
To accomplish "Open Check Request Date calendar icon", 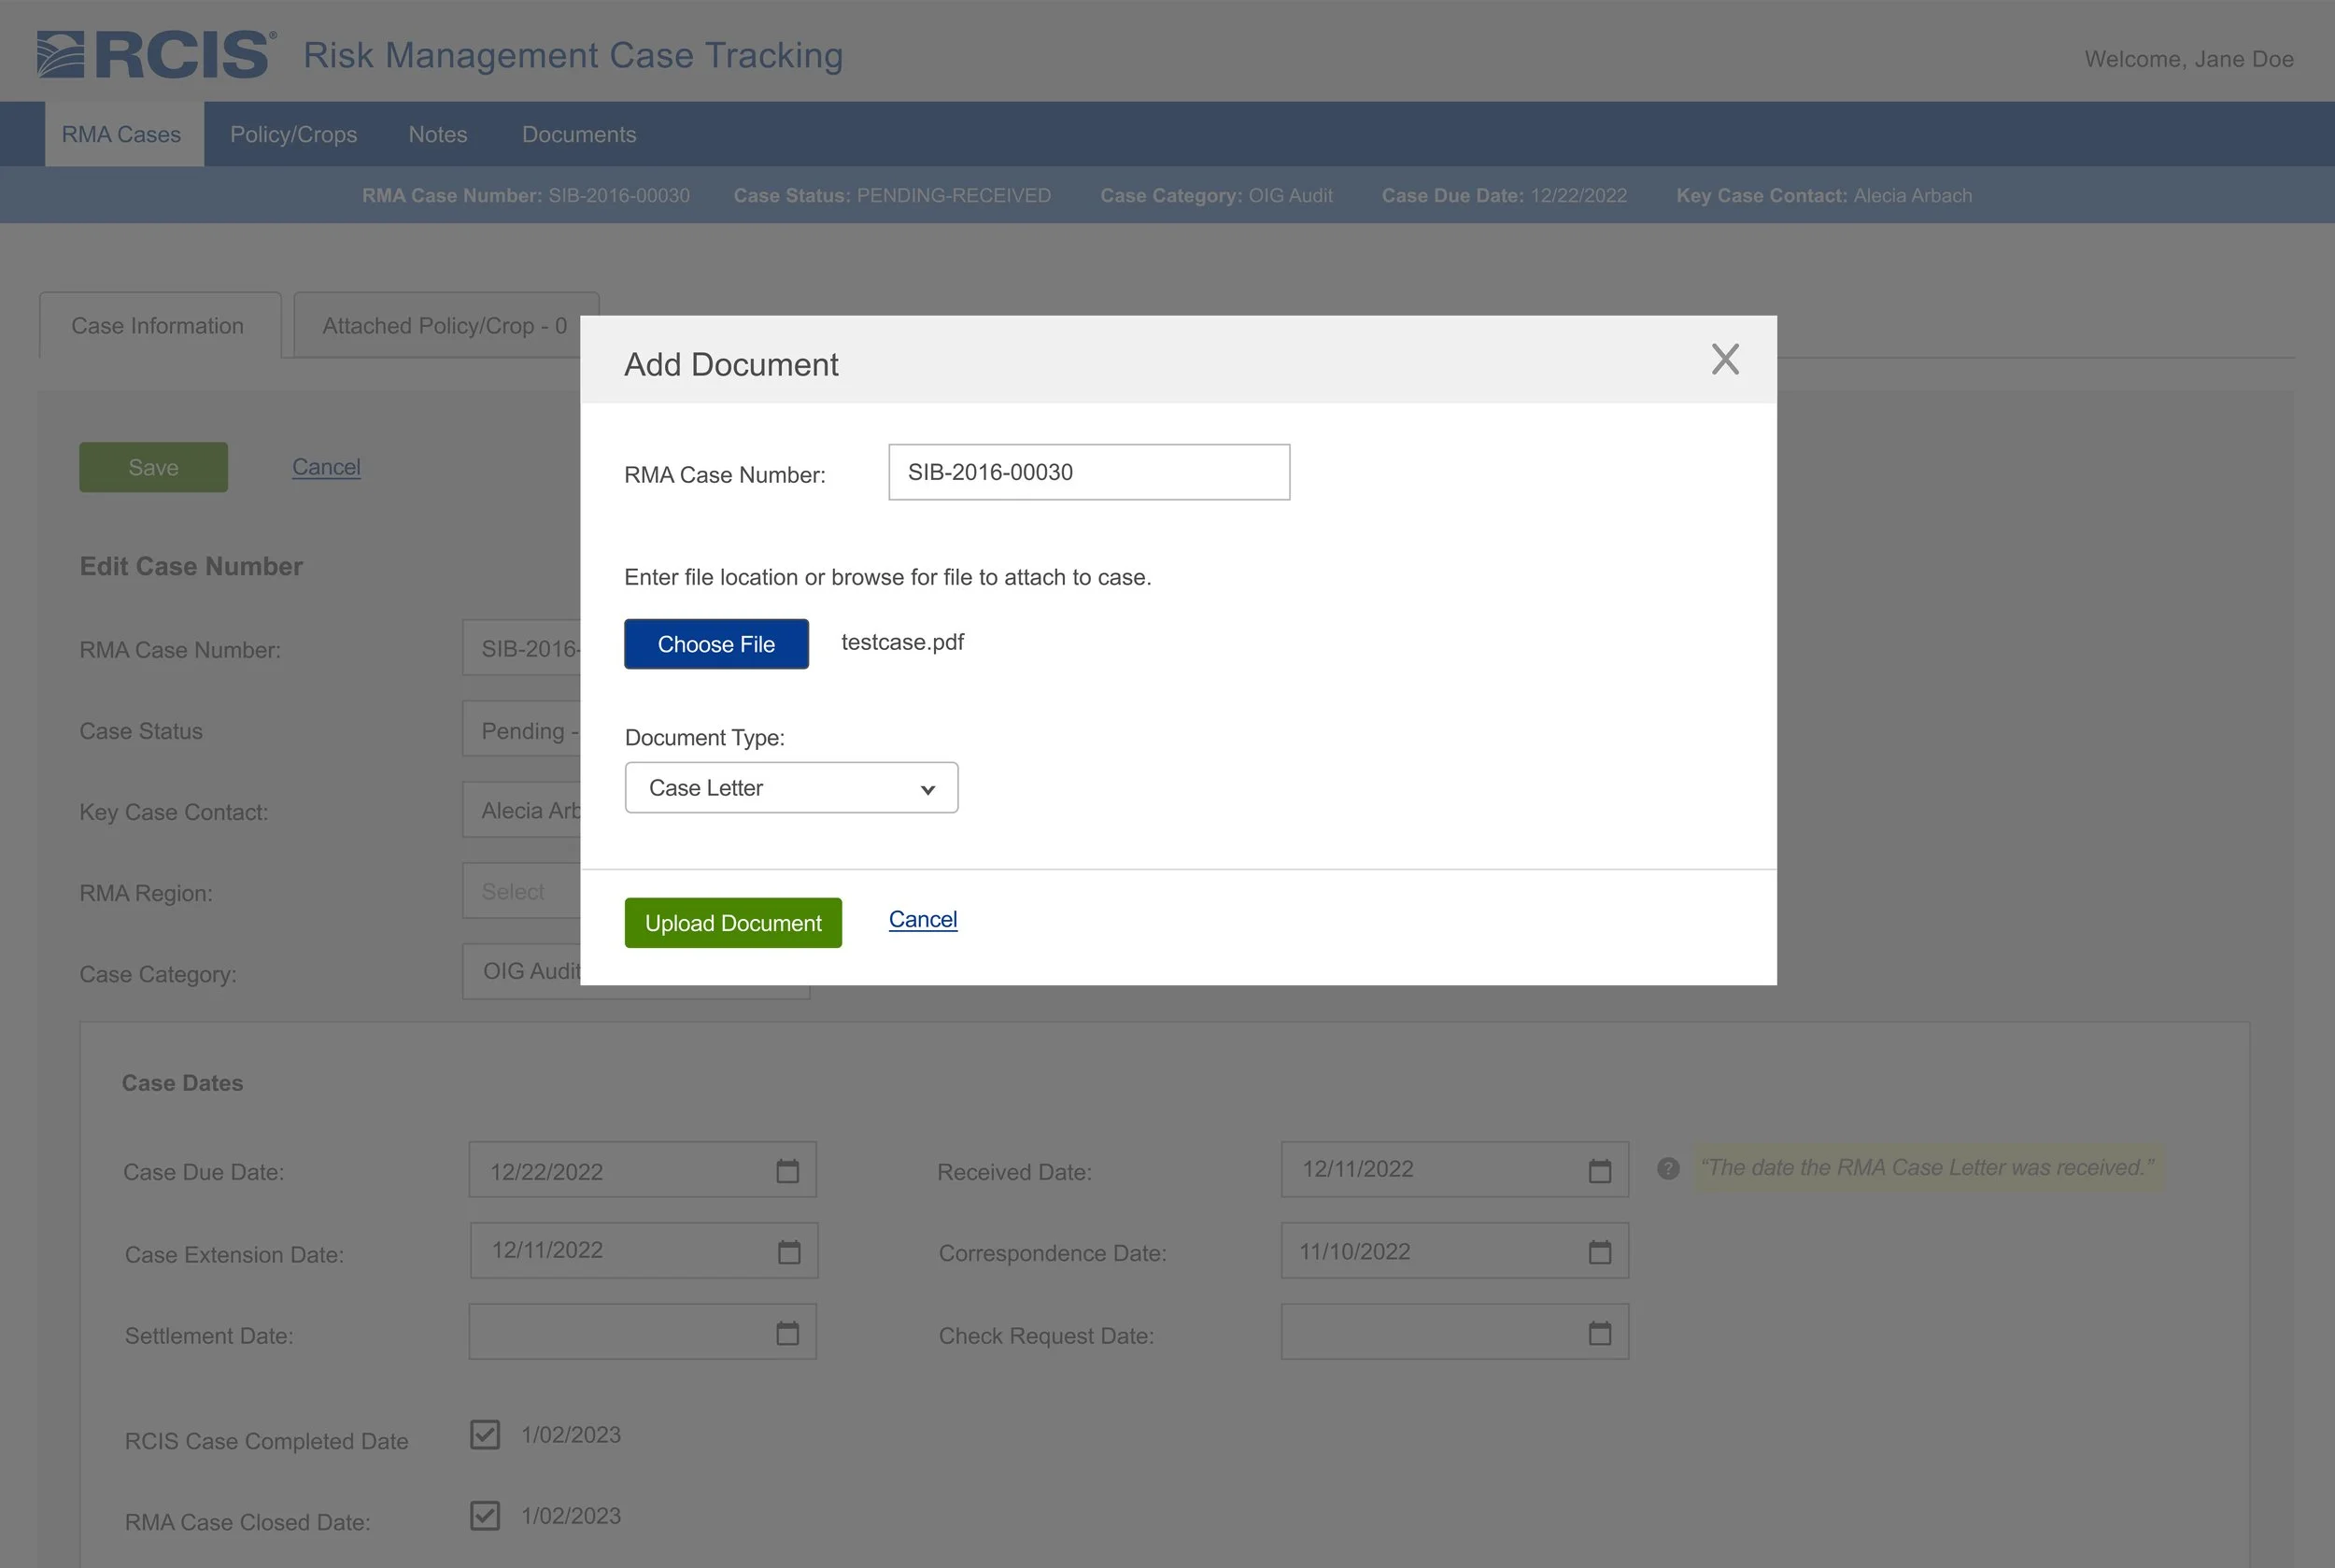I will 1599,1333.
